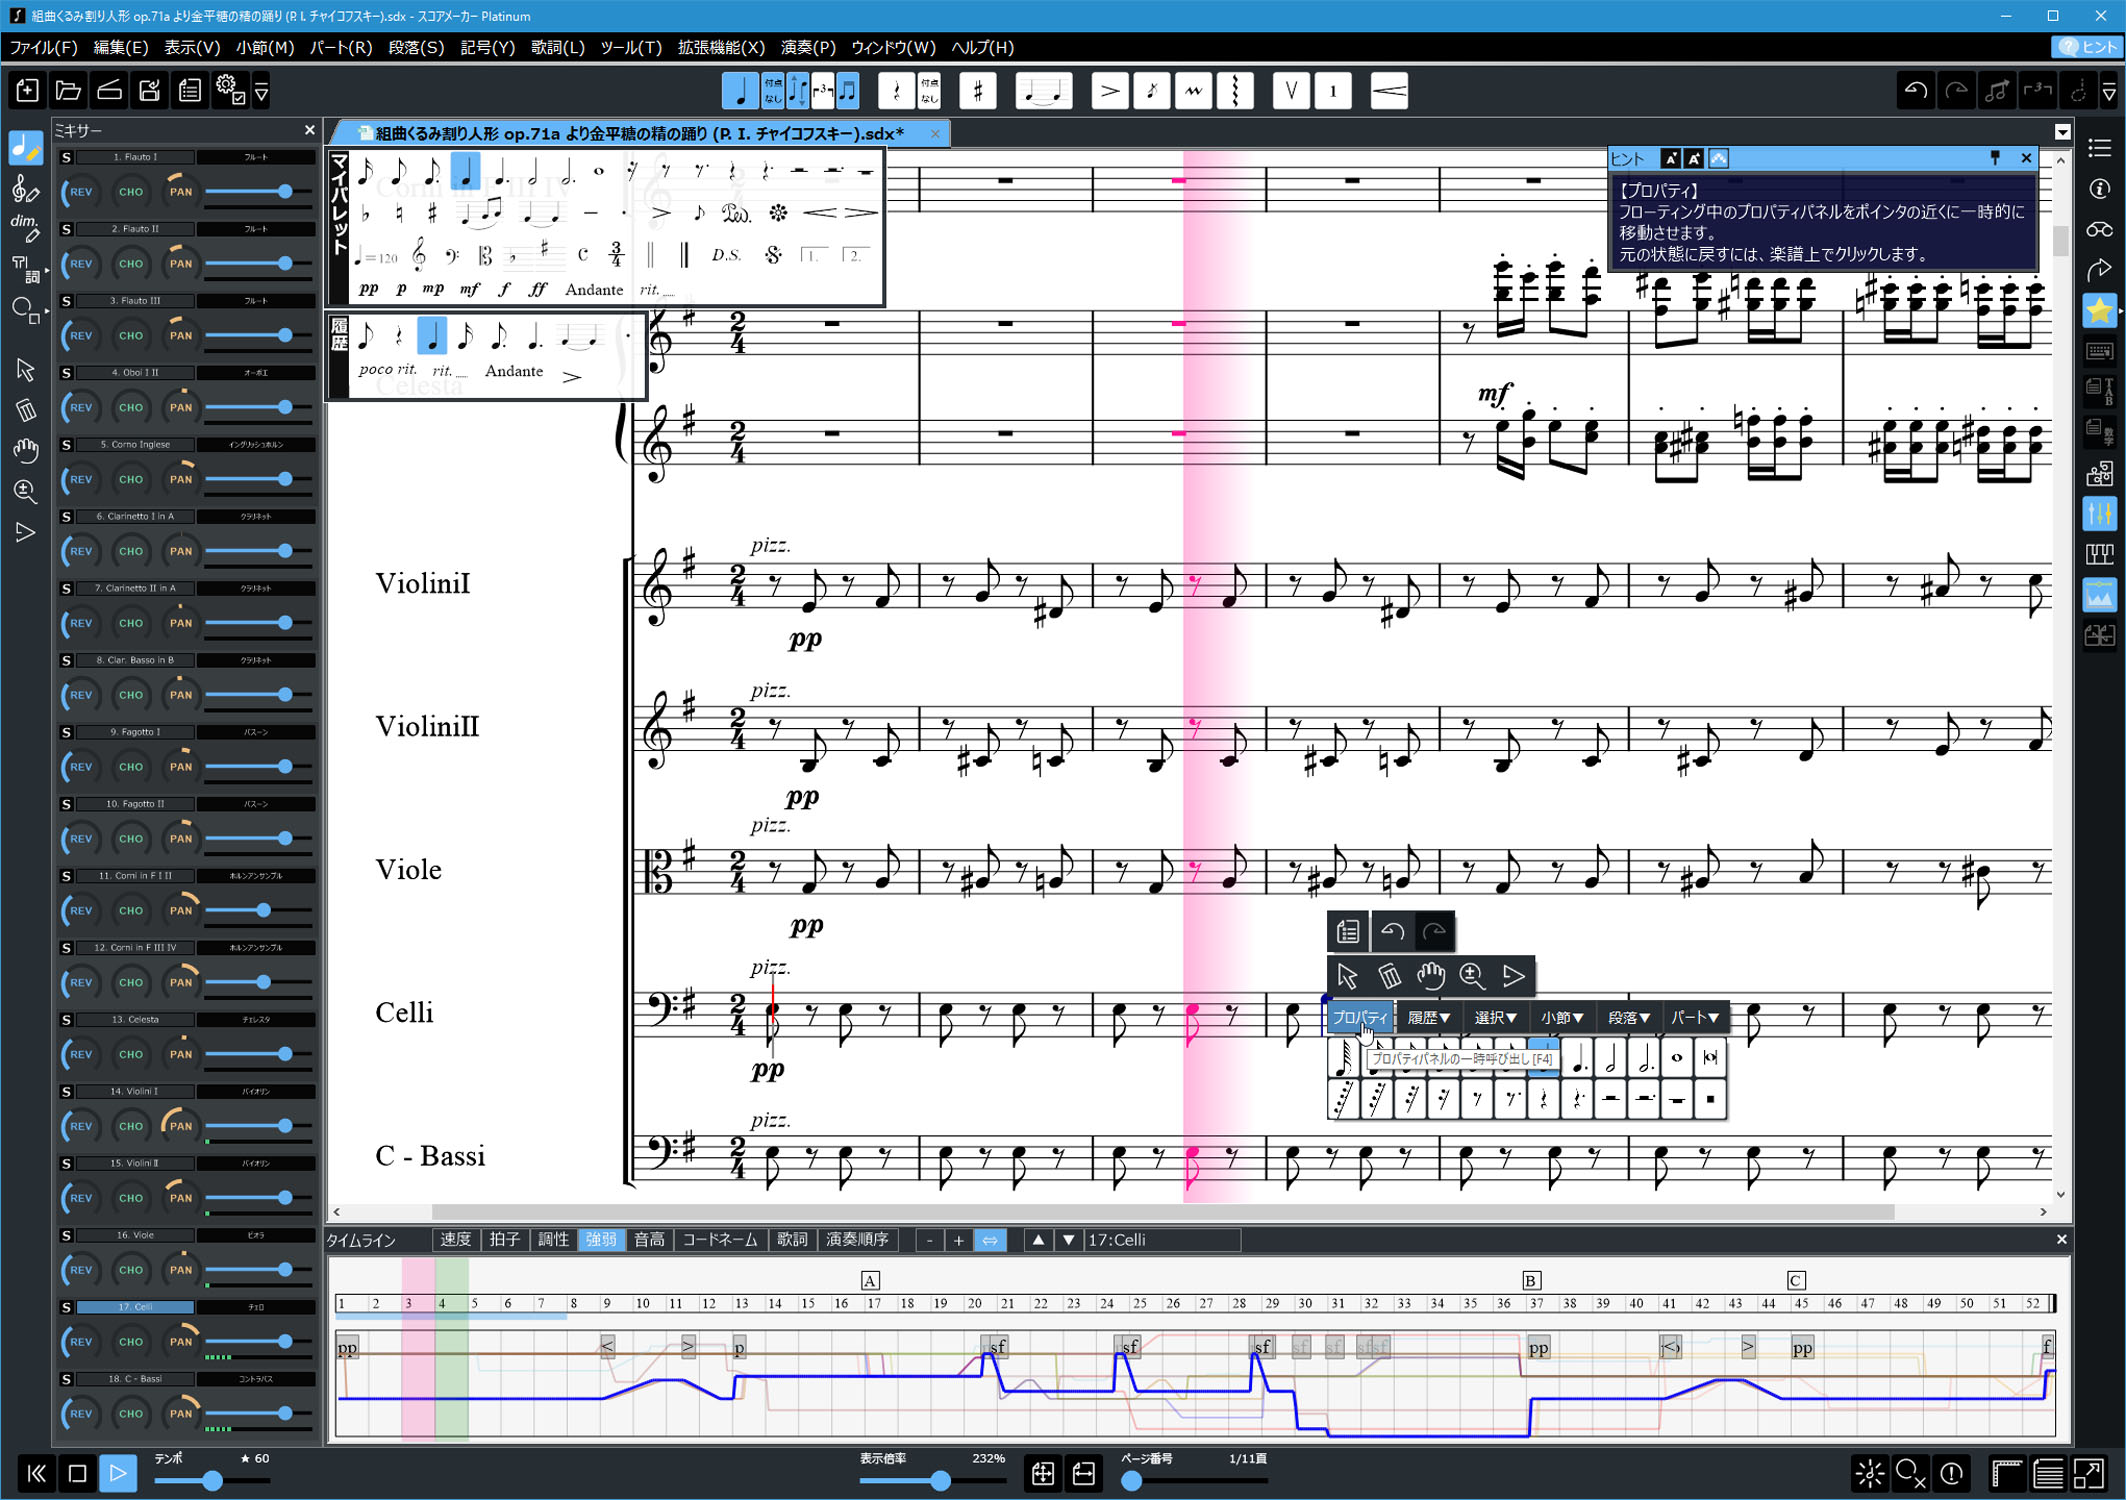The width and height of the screenshot is (2126, 1500).
Task: Click the プロパティ button in floating toolbar
Action: point(1360,1018)
